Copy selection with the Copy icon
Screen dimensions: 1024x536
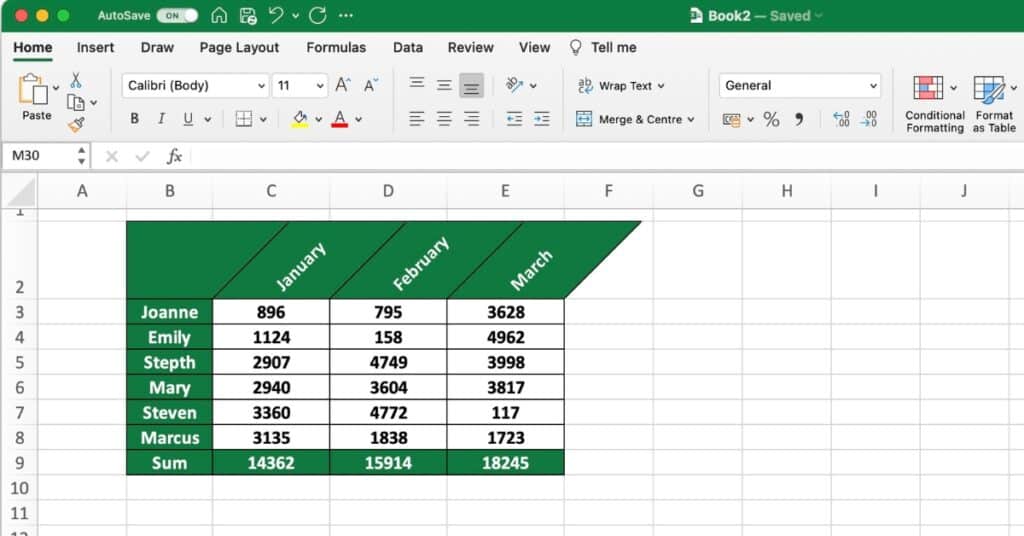pos(76,102)
